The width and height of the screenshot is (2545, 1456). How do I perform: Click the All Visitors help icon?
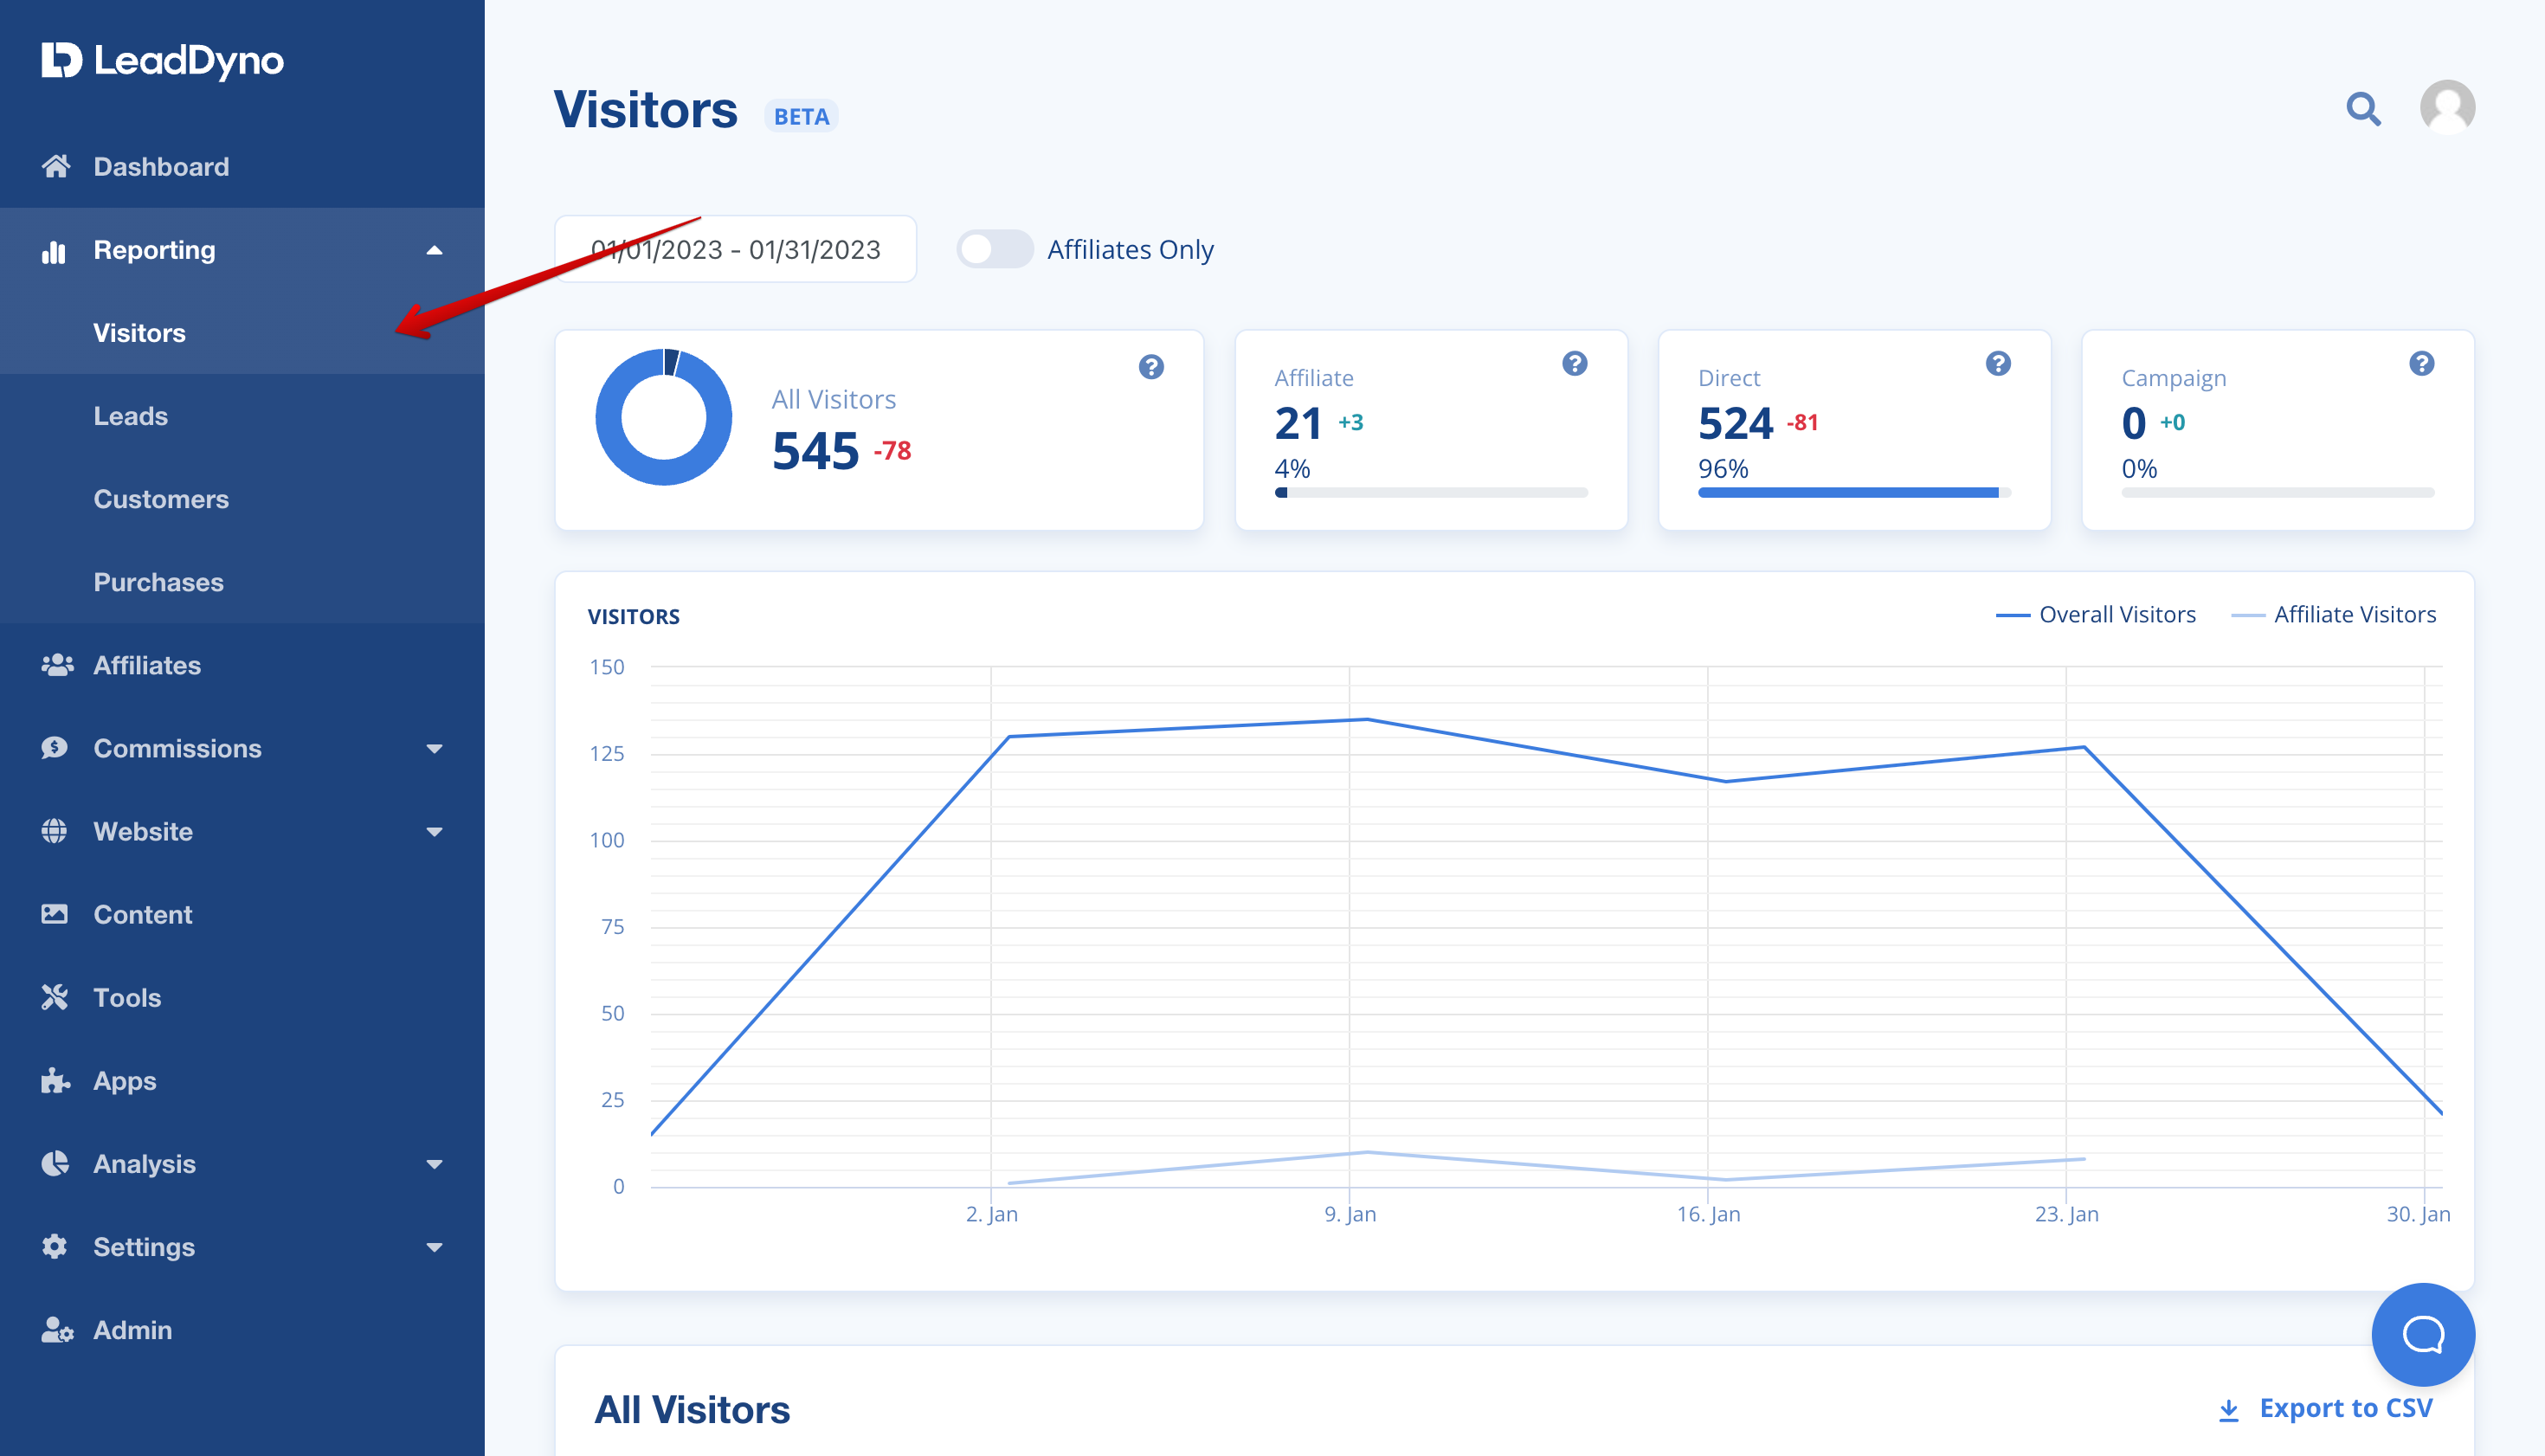click(1151, 367)
